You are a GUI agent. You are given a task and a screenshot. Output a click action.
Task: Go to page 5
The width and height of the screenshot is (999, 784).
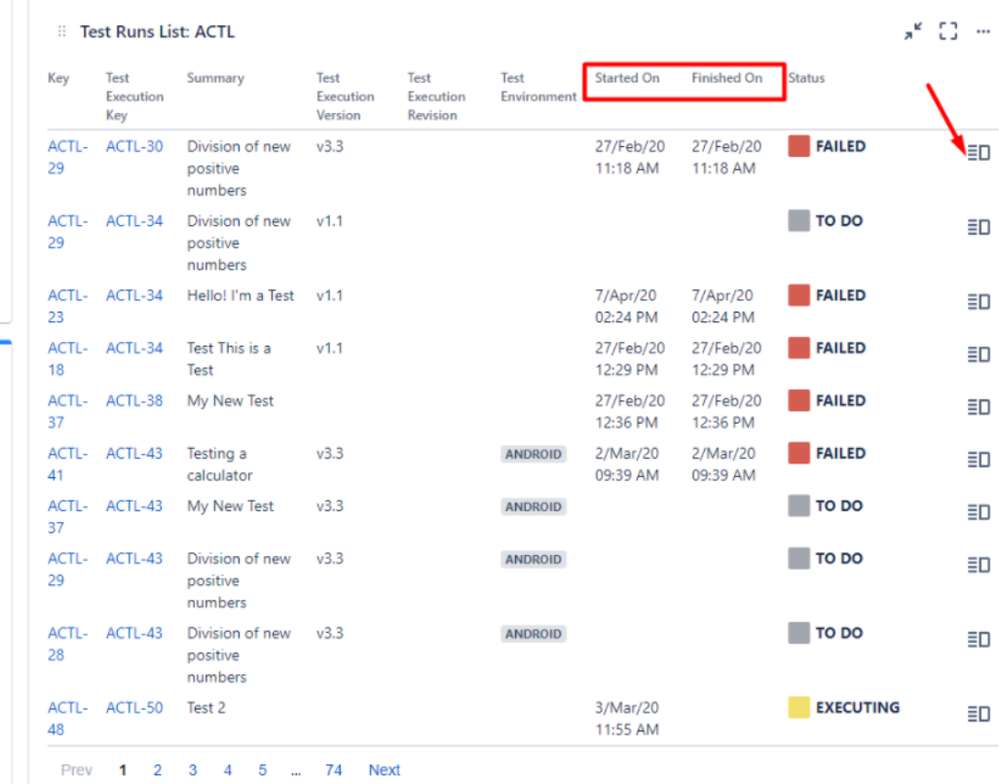pos(262,770)
